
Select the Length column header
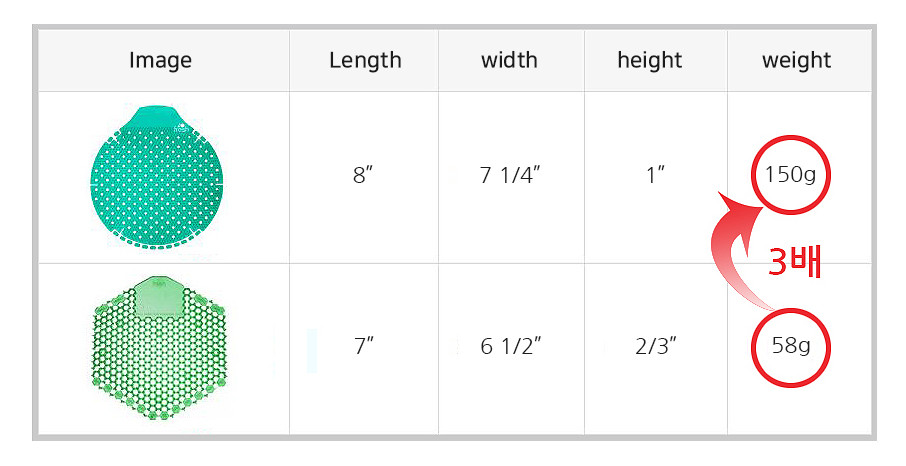pos(365,60)
